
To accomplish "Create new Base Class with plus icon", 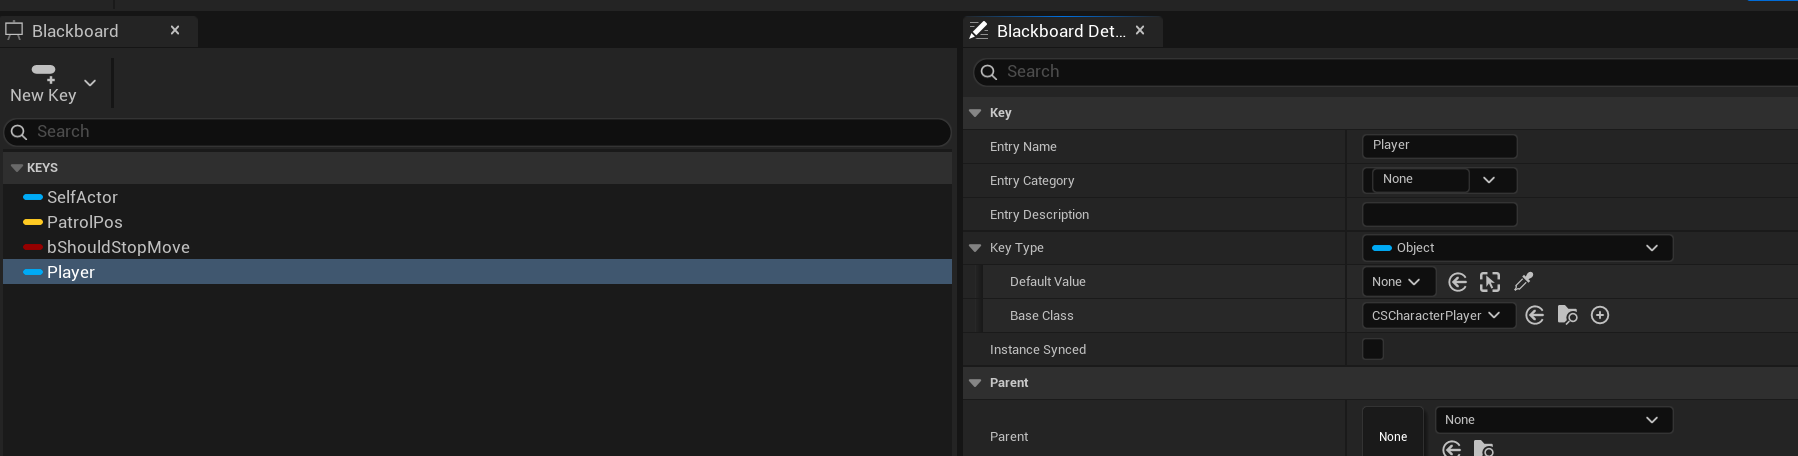I will point(1600,316).
